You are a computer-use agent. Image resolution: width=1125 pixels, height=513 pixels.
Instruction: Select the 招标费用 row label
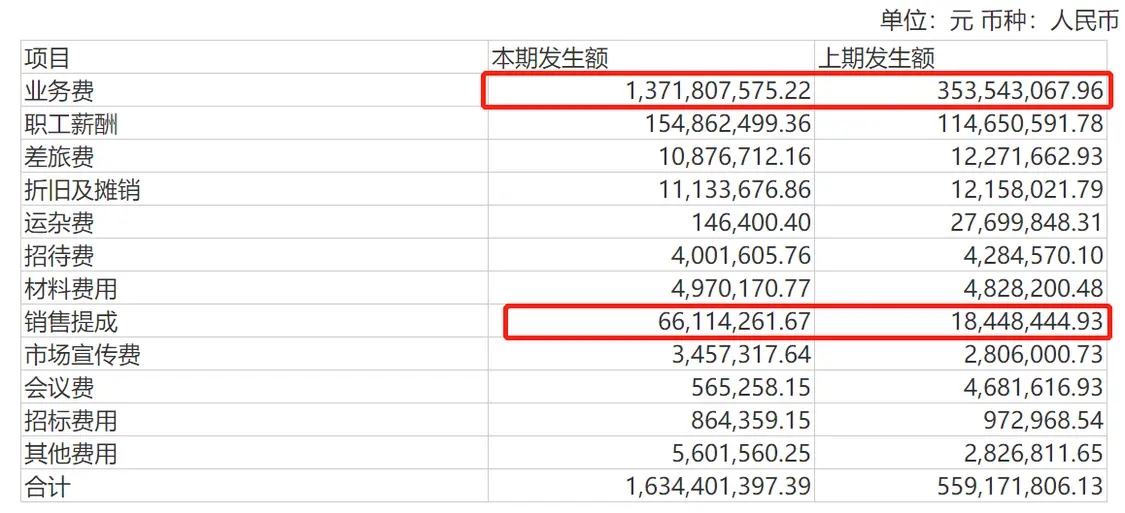71,421
